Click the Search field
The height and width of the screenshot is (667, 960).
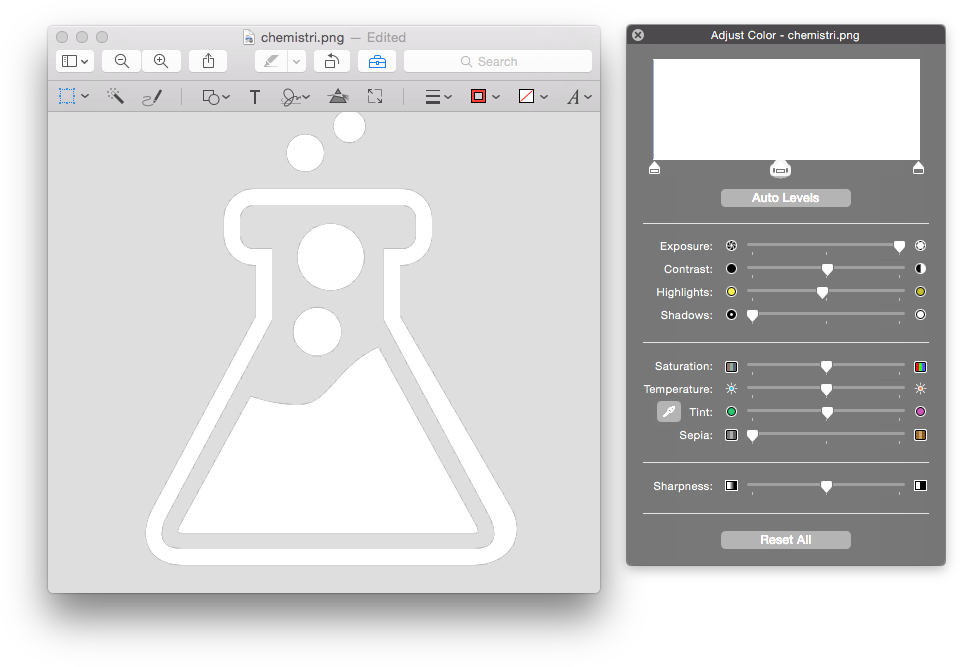[x=498, y=61]
